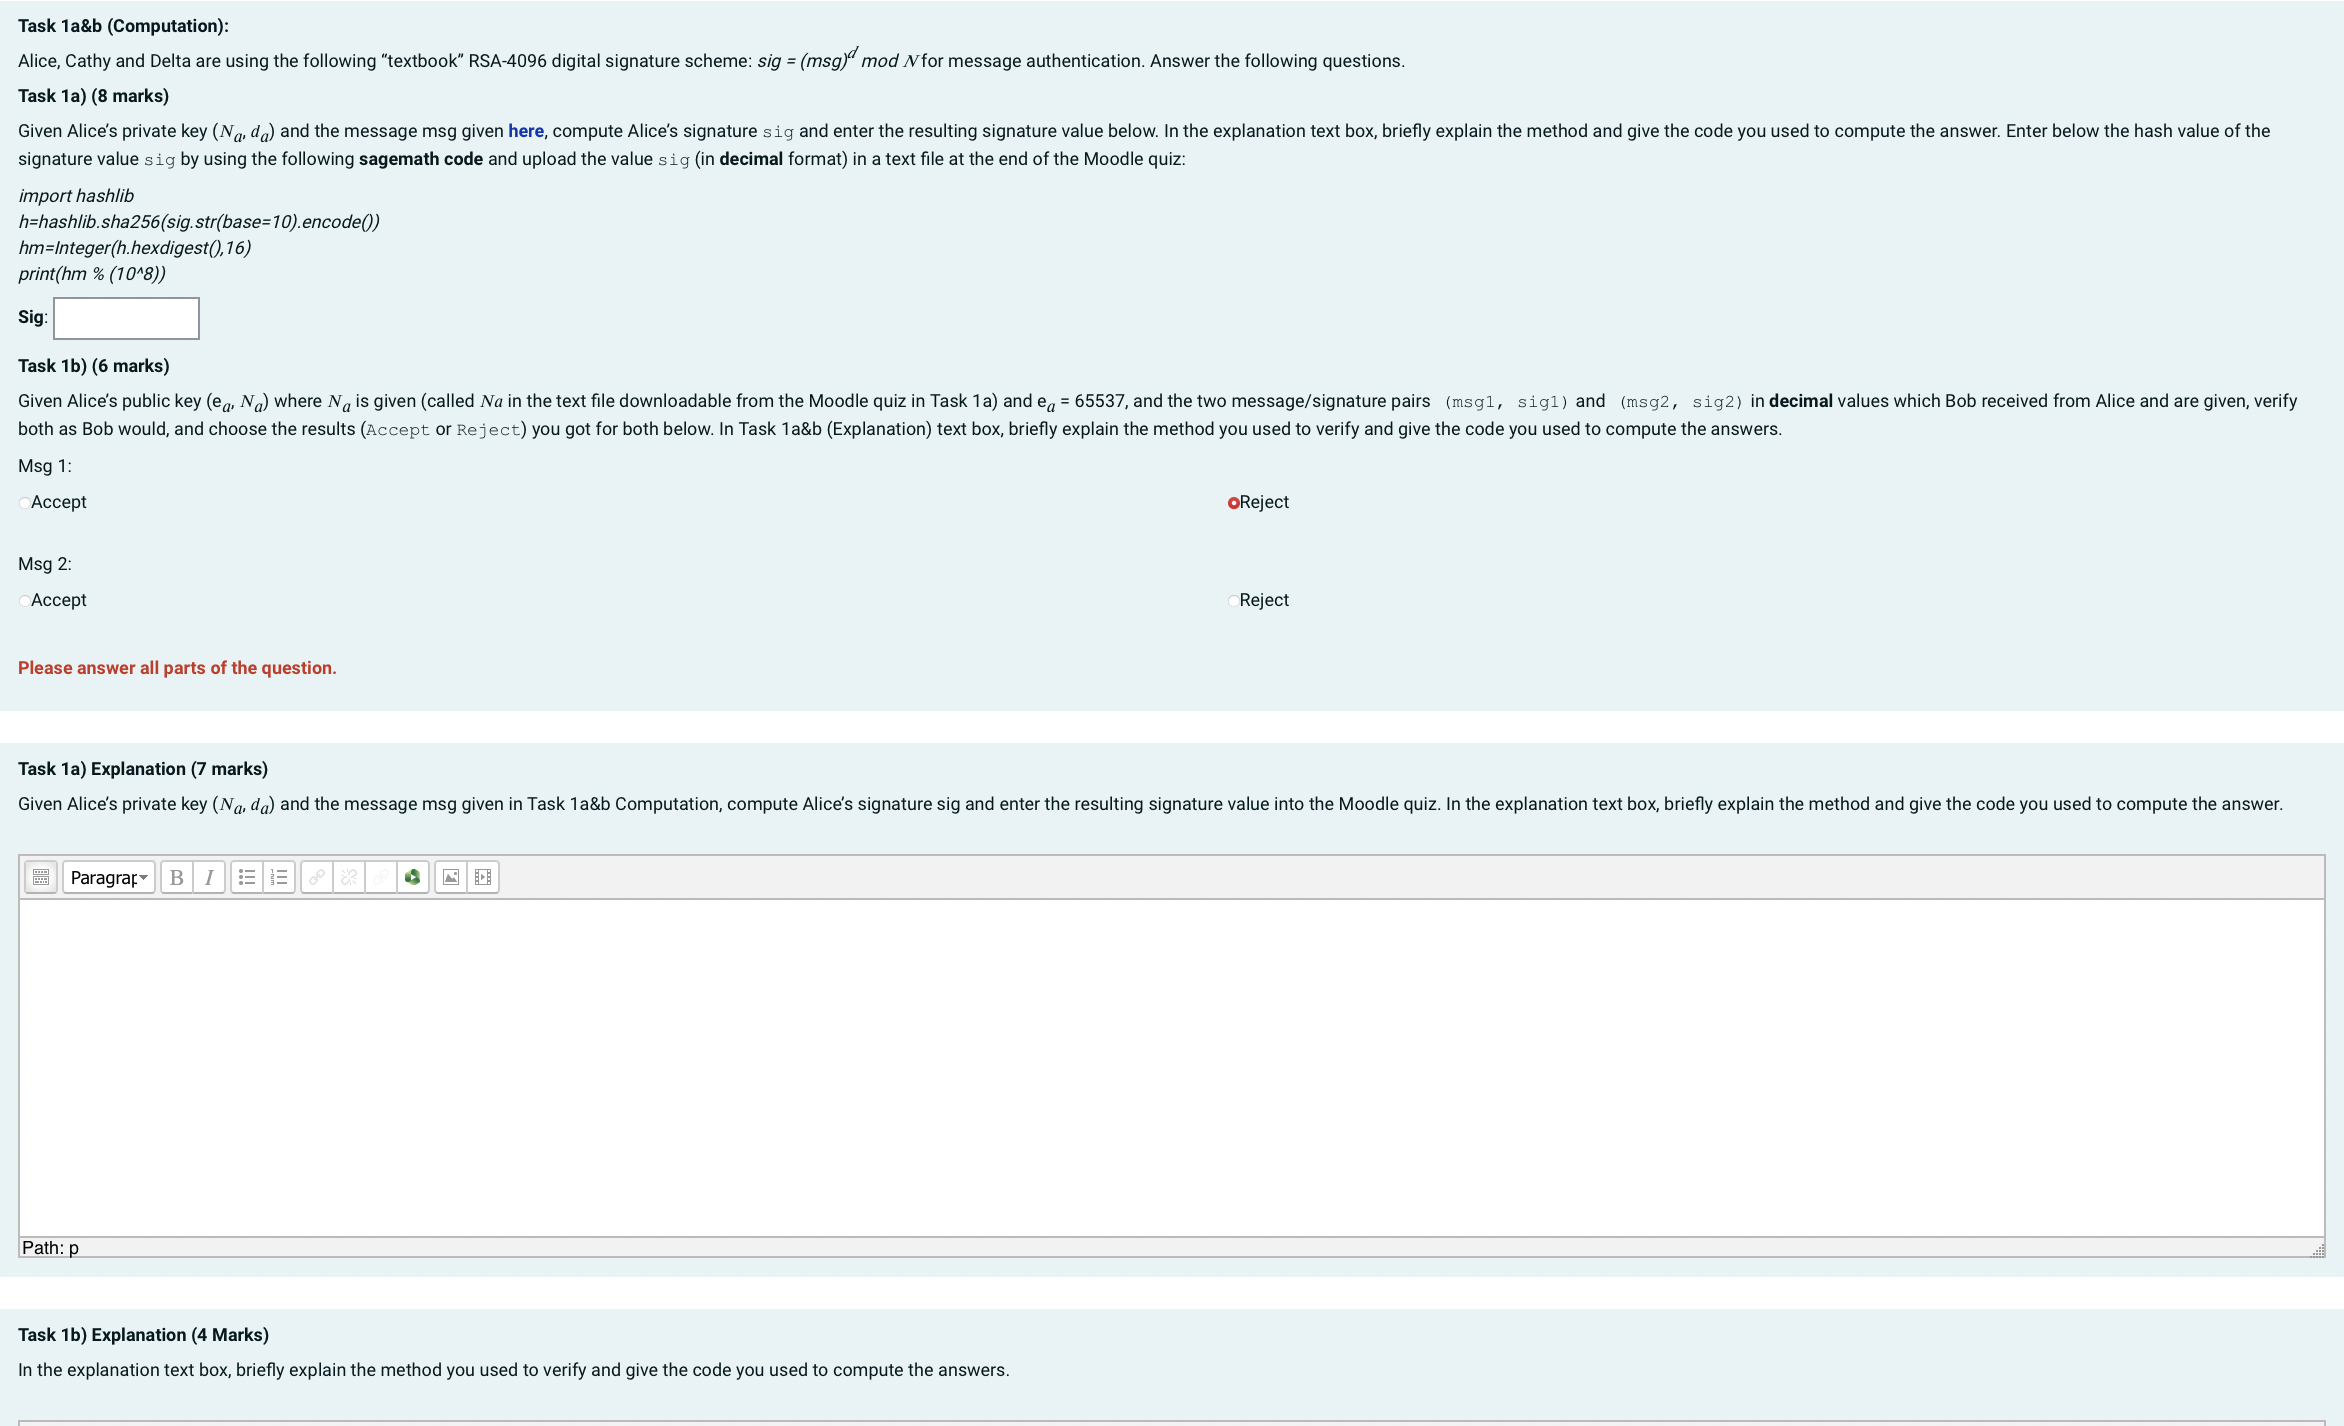Select Reject for Msg 1
The width and height of the screenshot is (2344, 1426).
click(1233, 503)
